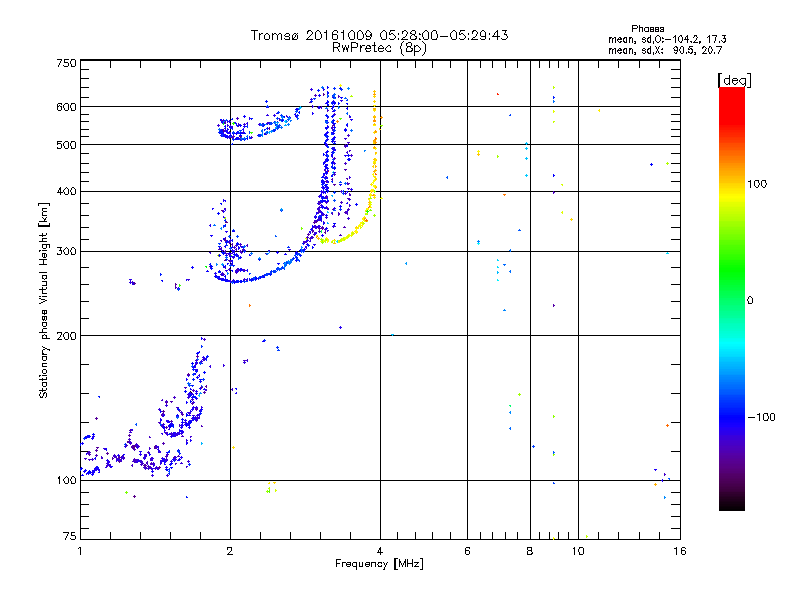The height and width of the screenshot is (600, 800).
Task: Click the y-axis tick label '500'
Action: point(66,145)
